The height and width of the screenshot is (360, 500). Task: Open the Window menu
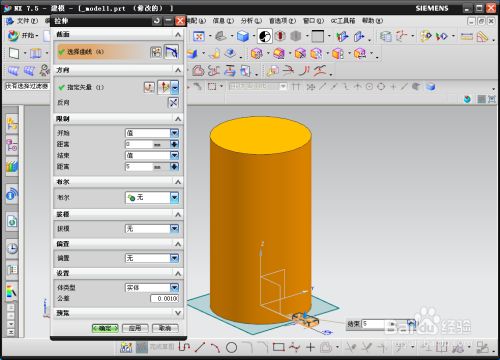click(313, 21)
